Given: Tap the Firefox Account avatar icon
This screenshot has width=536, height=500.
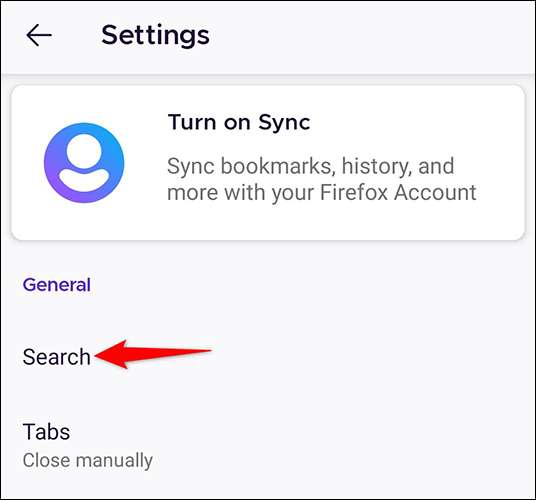Looking at the screenshot, I should coord(84,163).
